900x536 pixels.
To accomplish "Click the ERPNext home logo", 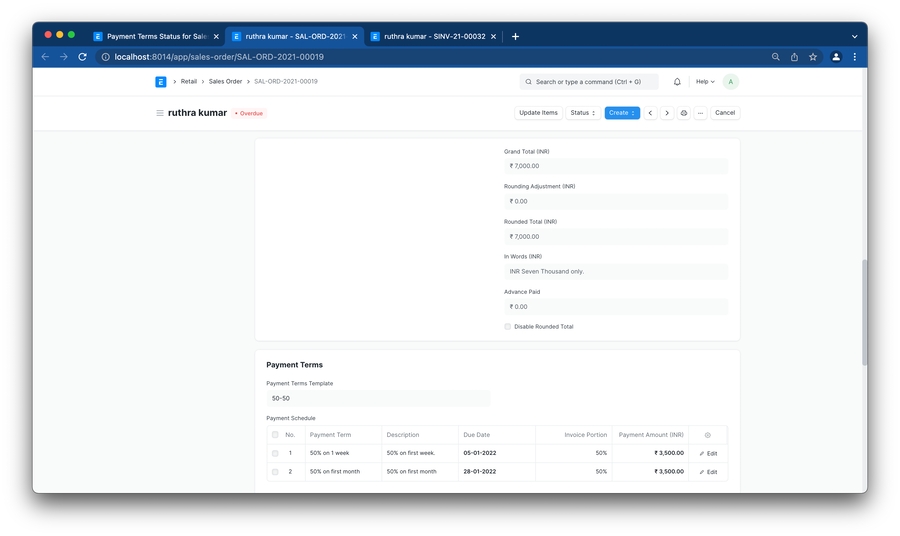I will [x=161, y=82].
